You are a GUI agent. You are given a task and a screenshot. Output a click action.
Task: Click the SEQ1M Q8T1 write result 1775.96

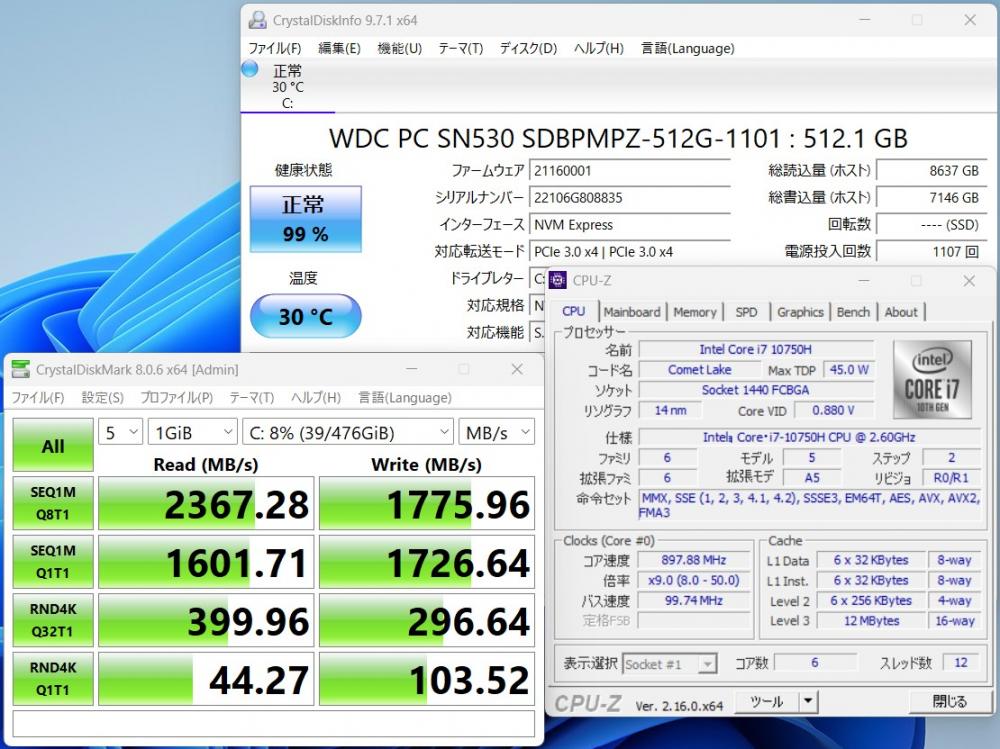pos(427,503)
